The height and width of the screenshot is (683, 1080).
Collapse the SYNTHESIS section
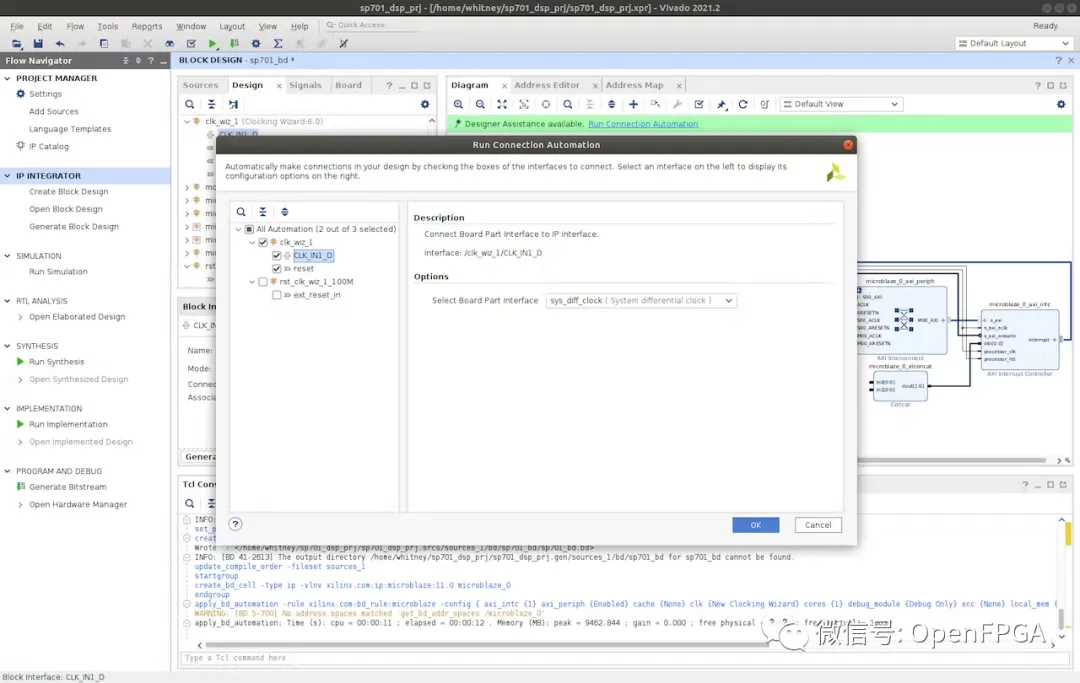[8, 346]
